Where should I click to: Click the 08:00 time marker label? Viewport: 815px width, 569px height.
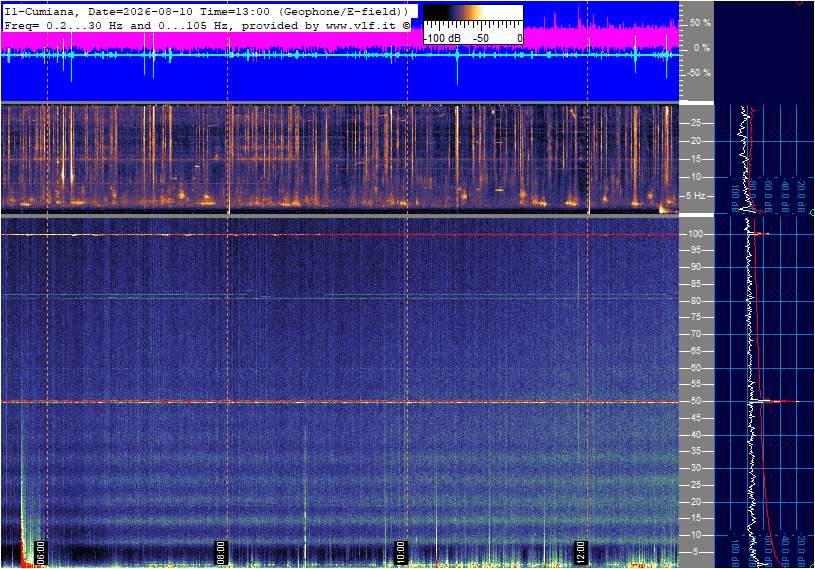pyautogui.click(x=221, y=552)
